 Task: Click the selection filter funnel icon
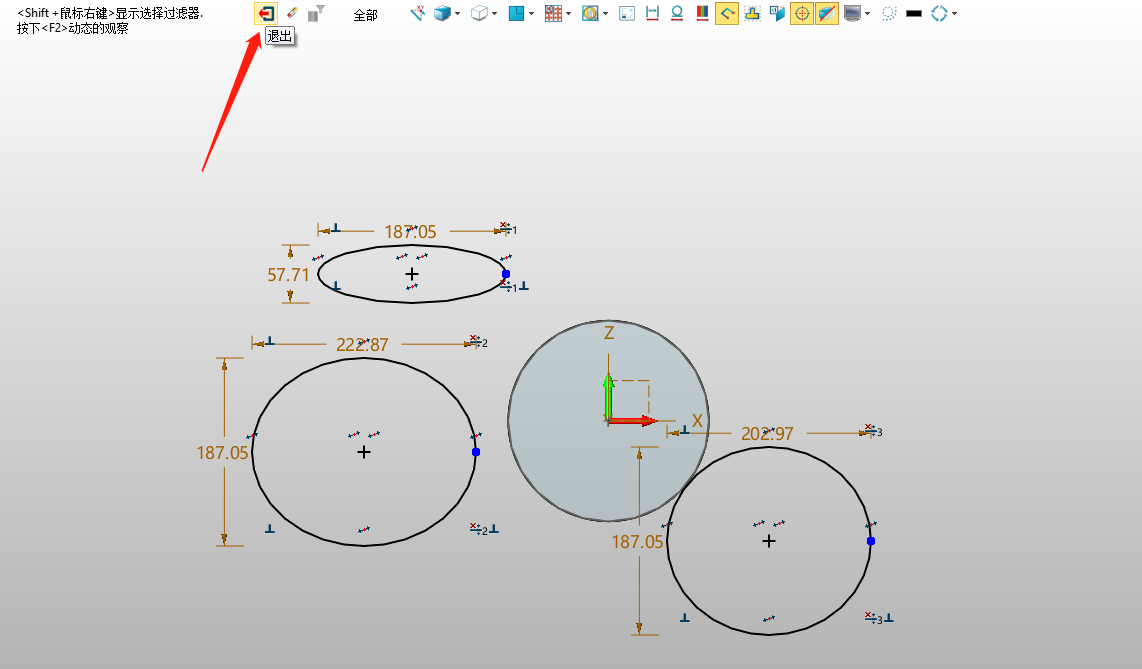[316, 14]
